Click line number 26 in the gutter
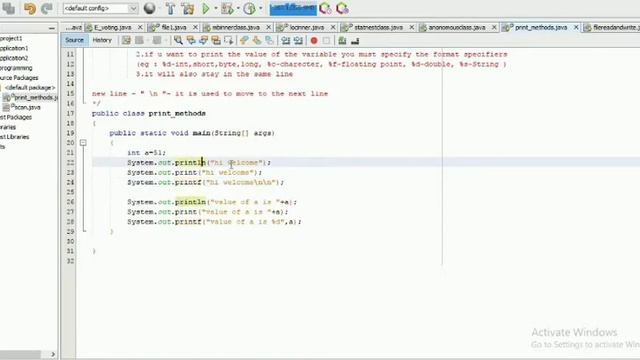The width and height of the screenshot is (640, 360). pyautogui.click(x=70, y=202)
